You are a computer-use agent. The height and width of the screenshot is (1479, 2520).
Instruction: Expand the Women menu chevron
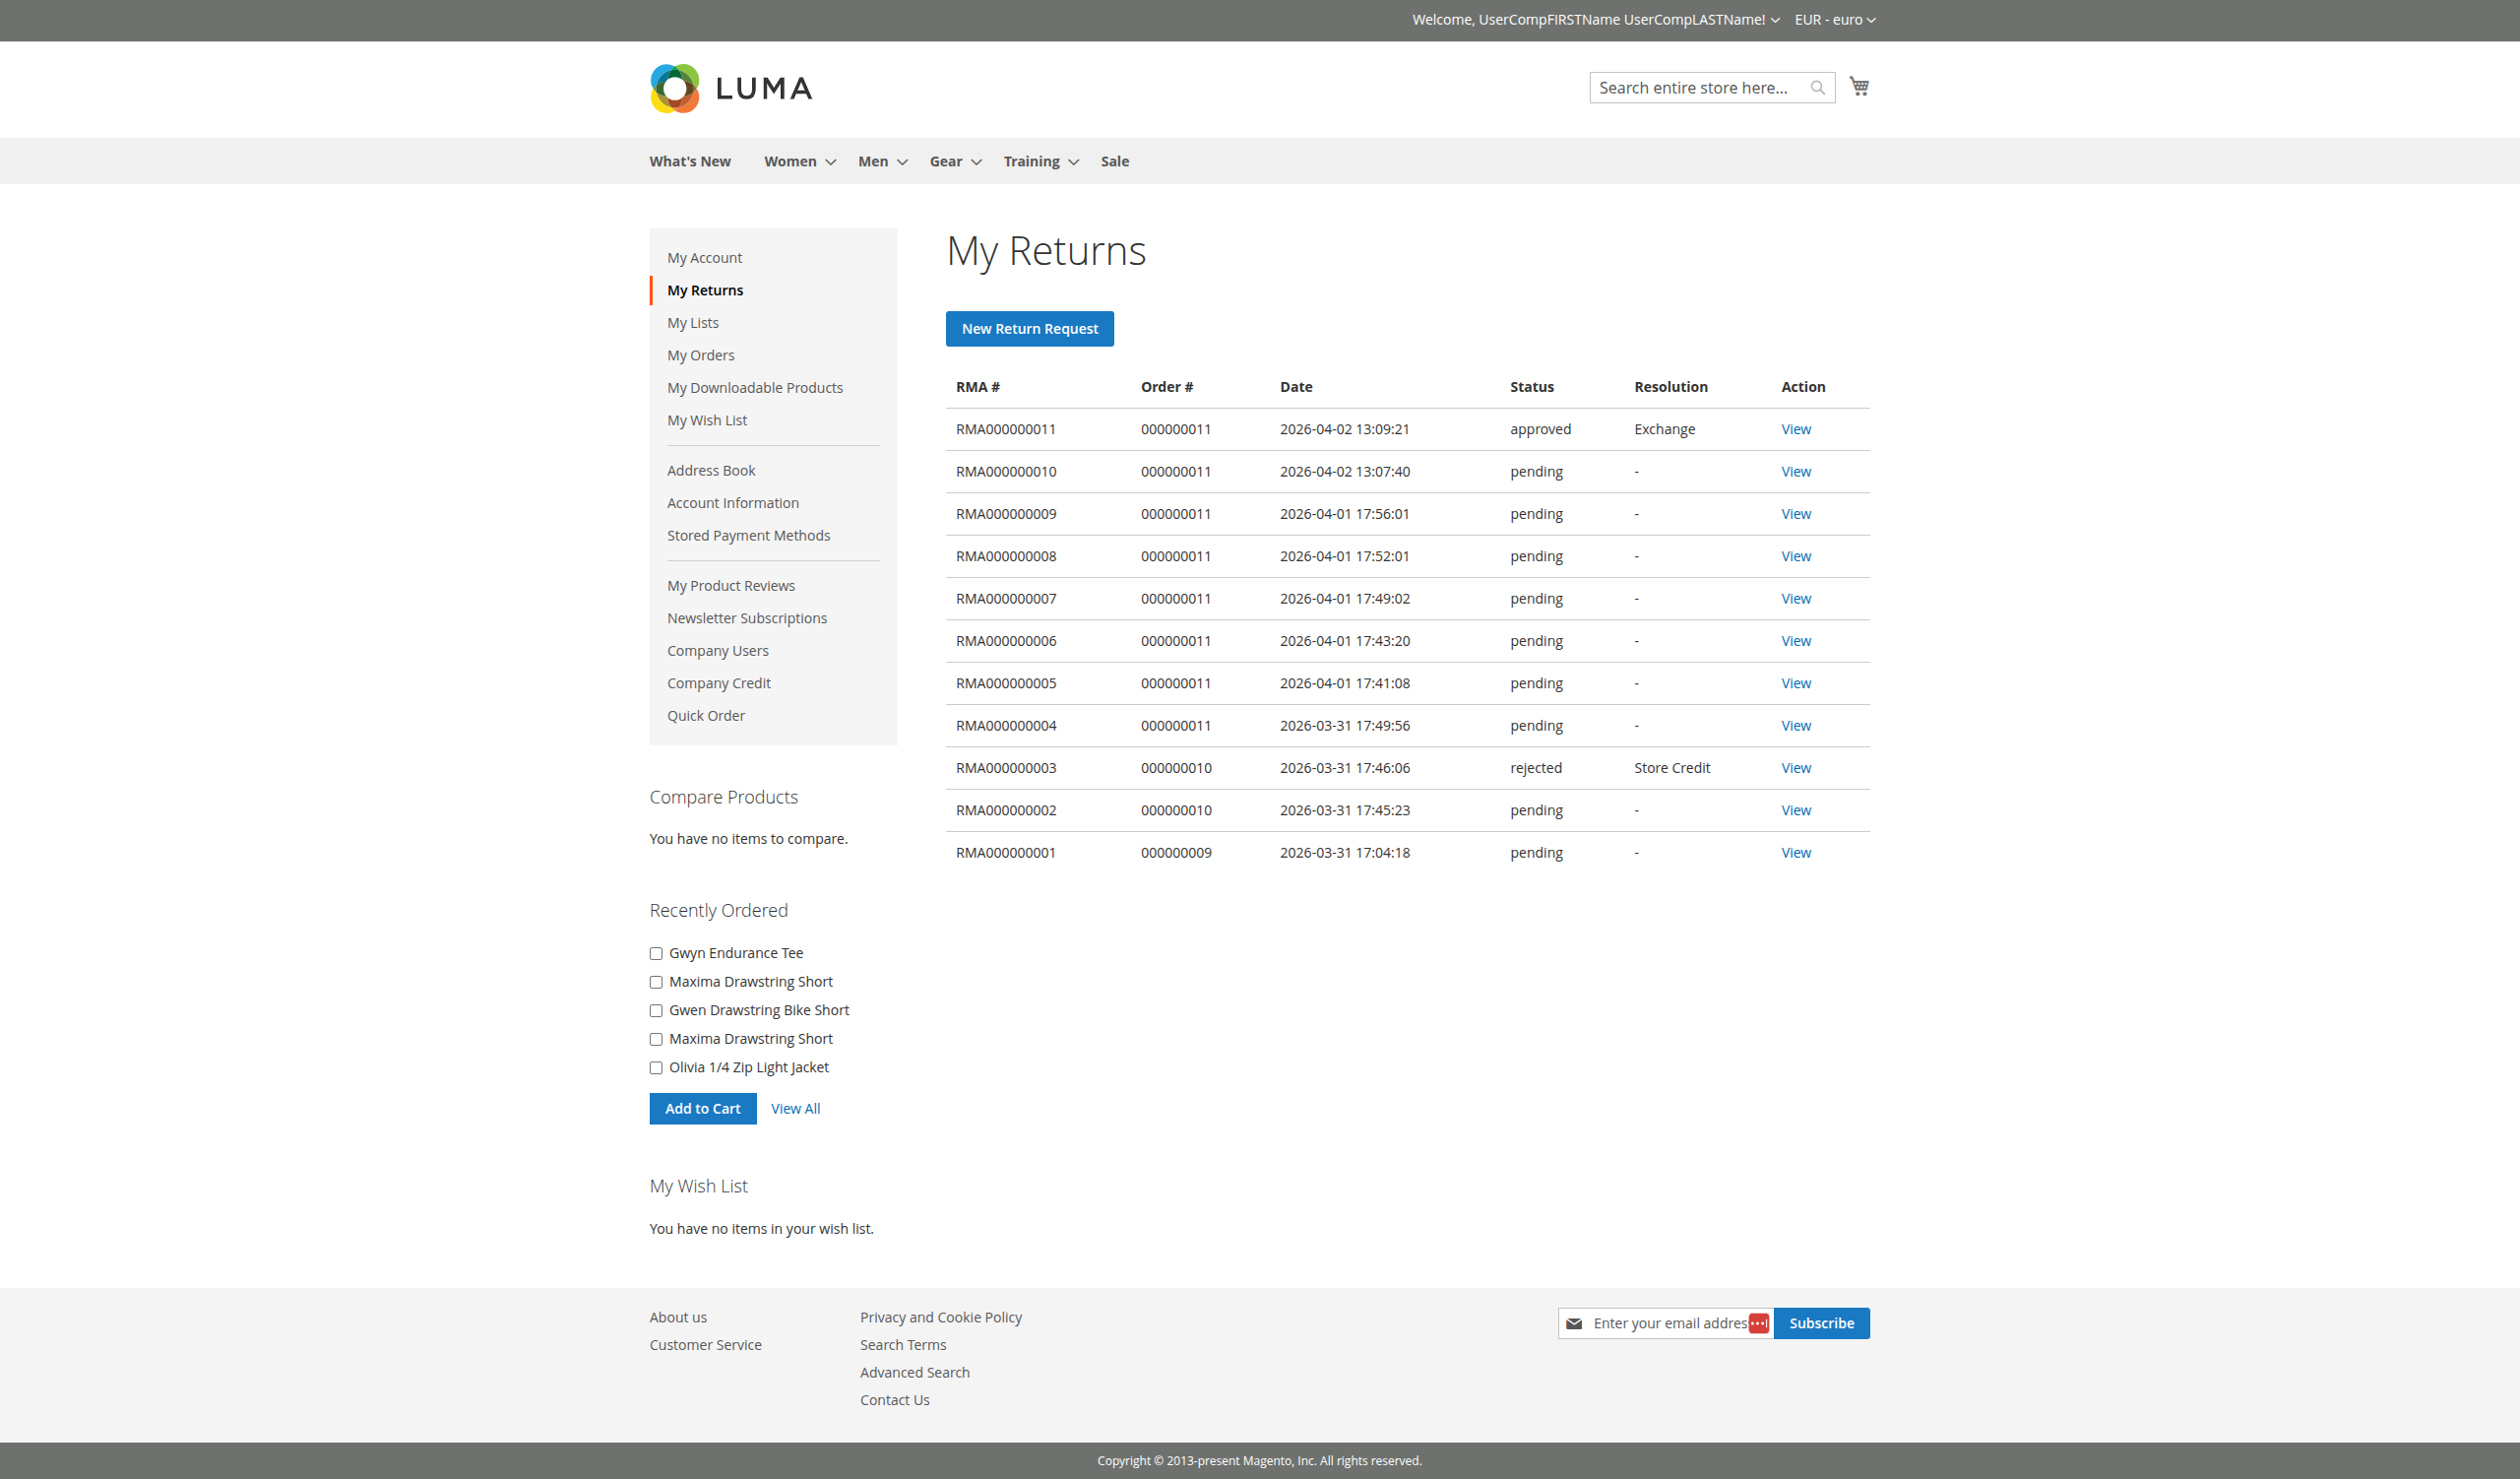(x=830, y=162)
